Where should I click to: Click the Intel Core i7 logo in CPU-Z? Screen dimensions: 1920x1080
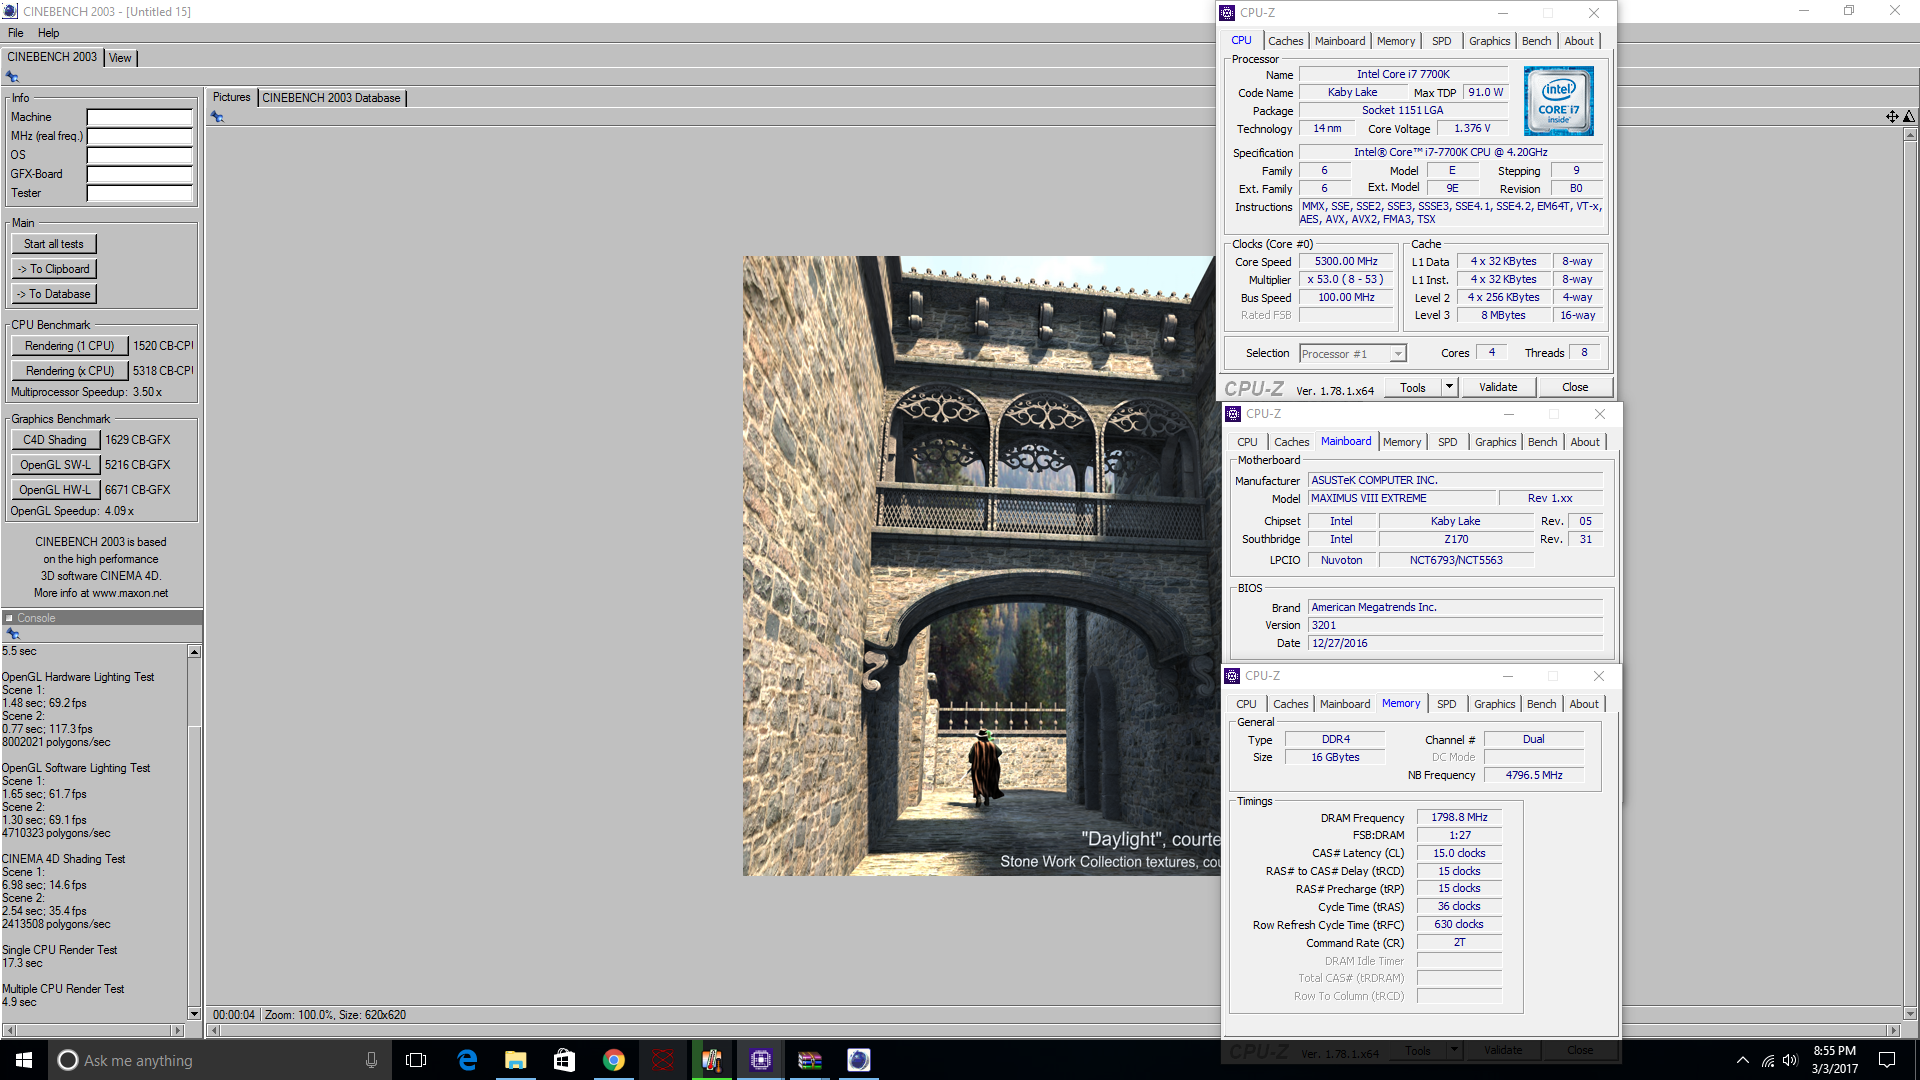click(1558, 101)
